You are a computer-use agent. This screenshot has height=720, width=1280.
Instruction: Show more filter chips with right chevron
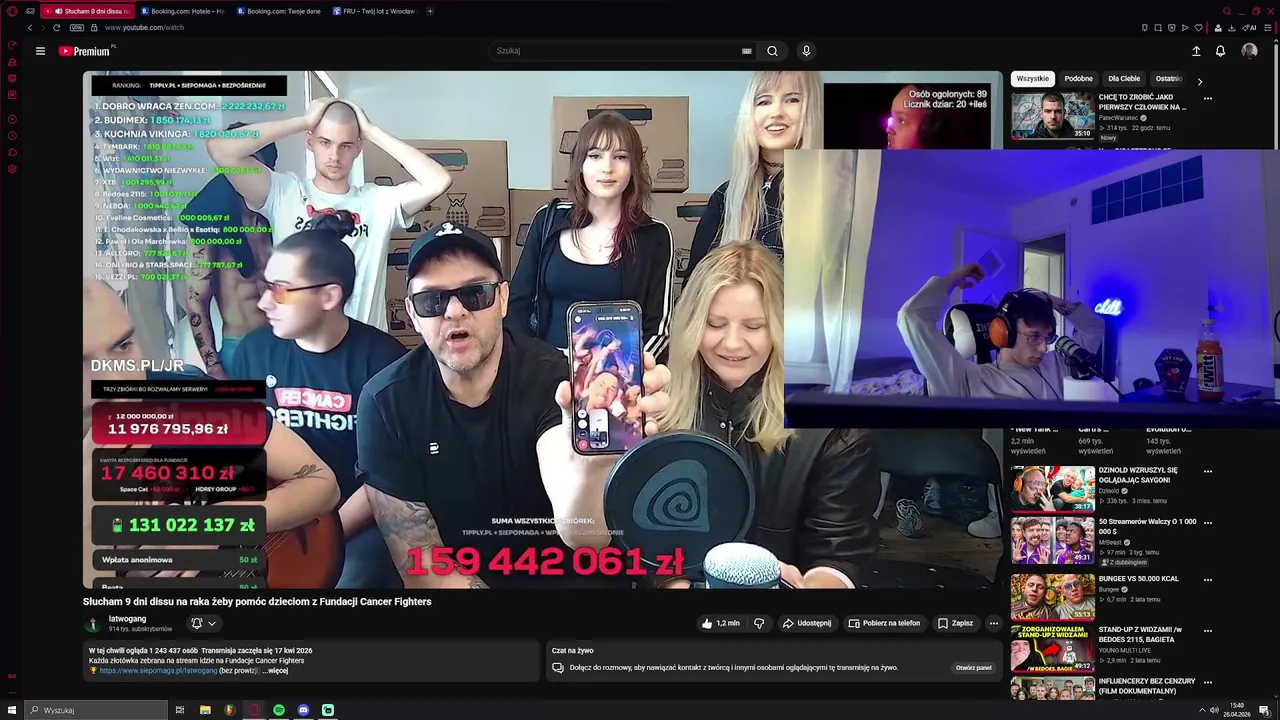coord(1199,80)
